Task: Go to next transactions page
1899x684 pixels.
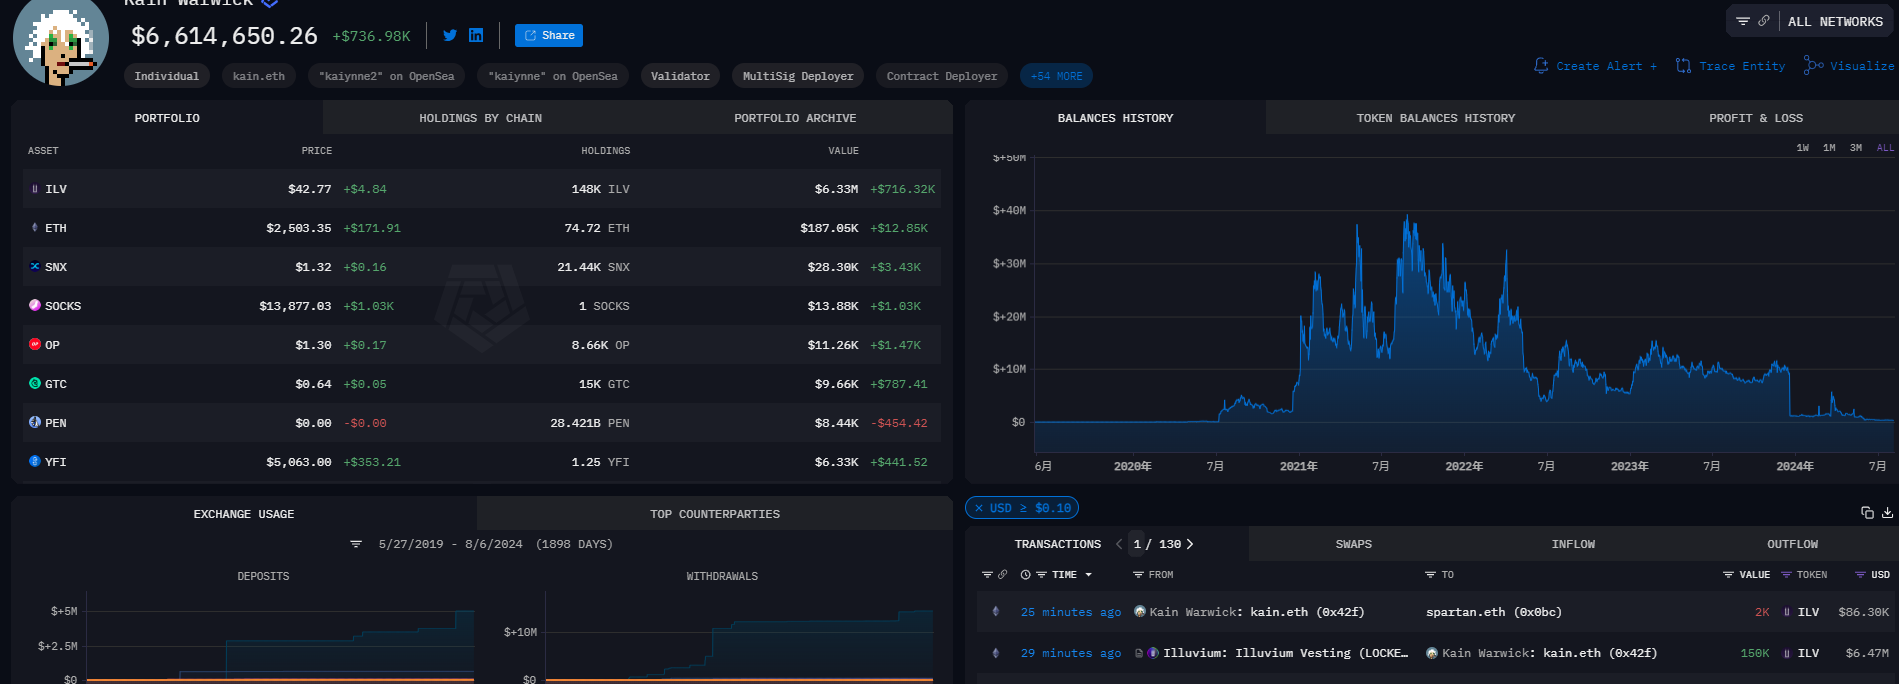Action: coord(1190,544)
